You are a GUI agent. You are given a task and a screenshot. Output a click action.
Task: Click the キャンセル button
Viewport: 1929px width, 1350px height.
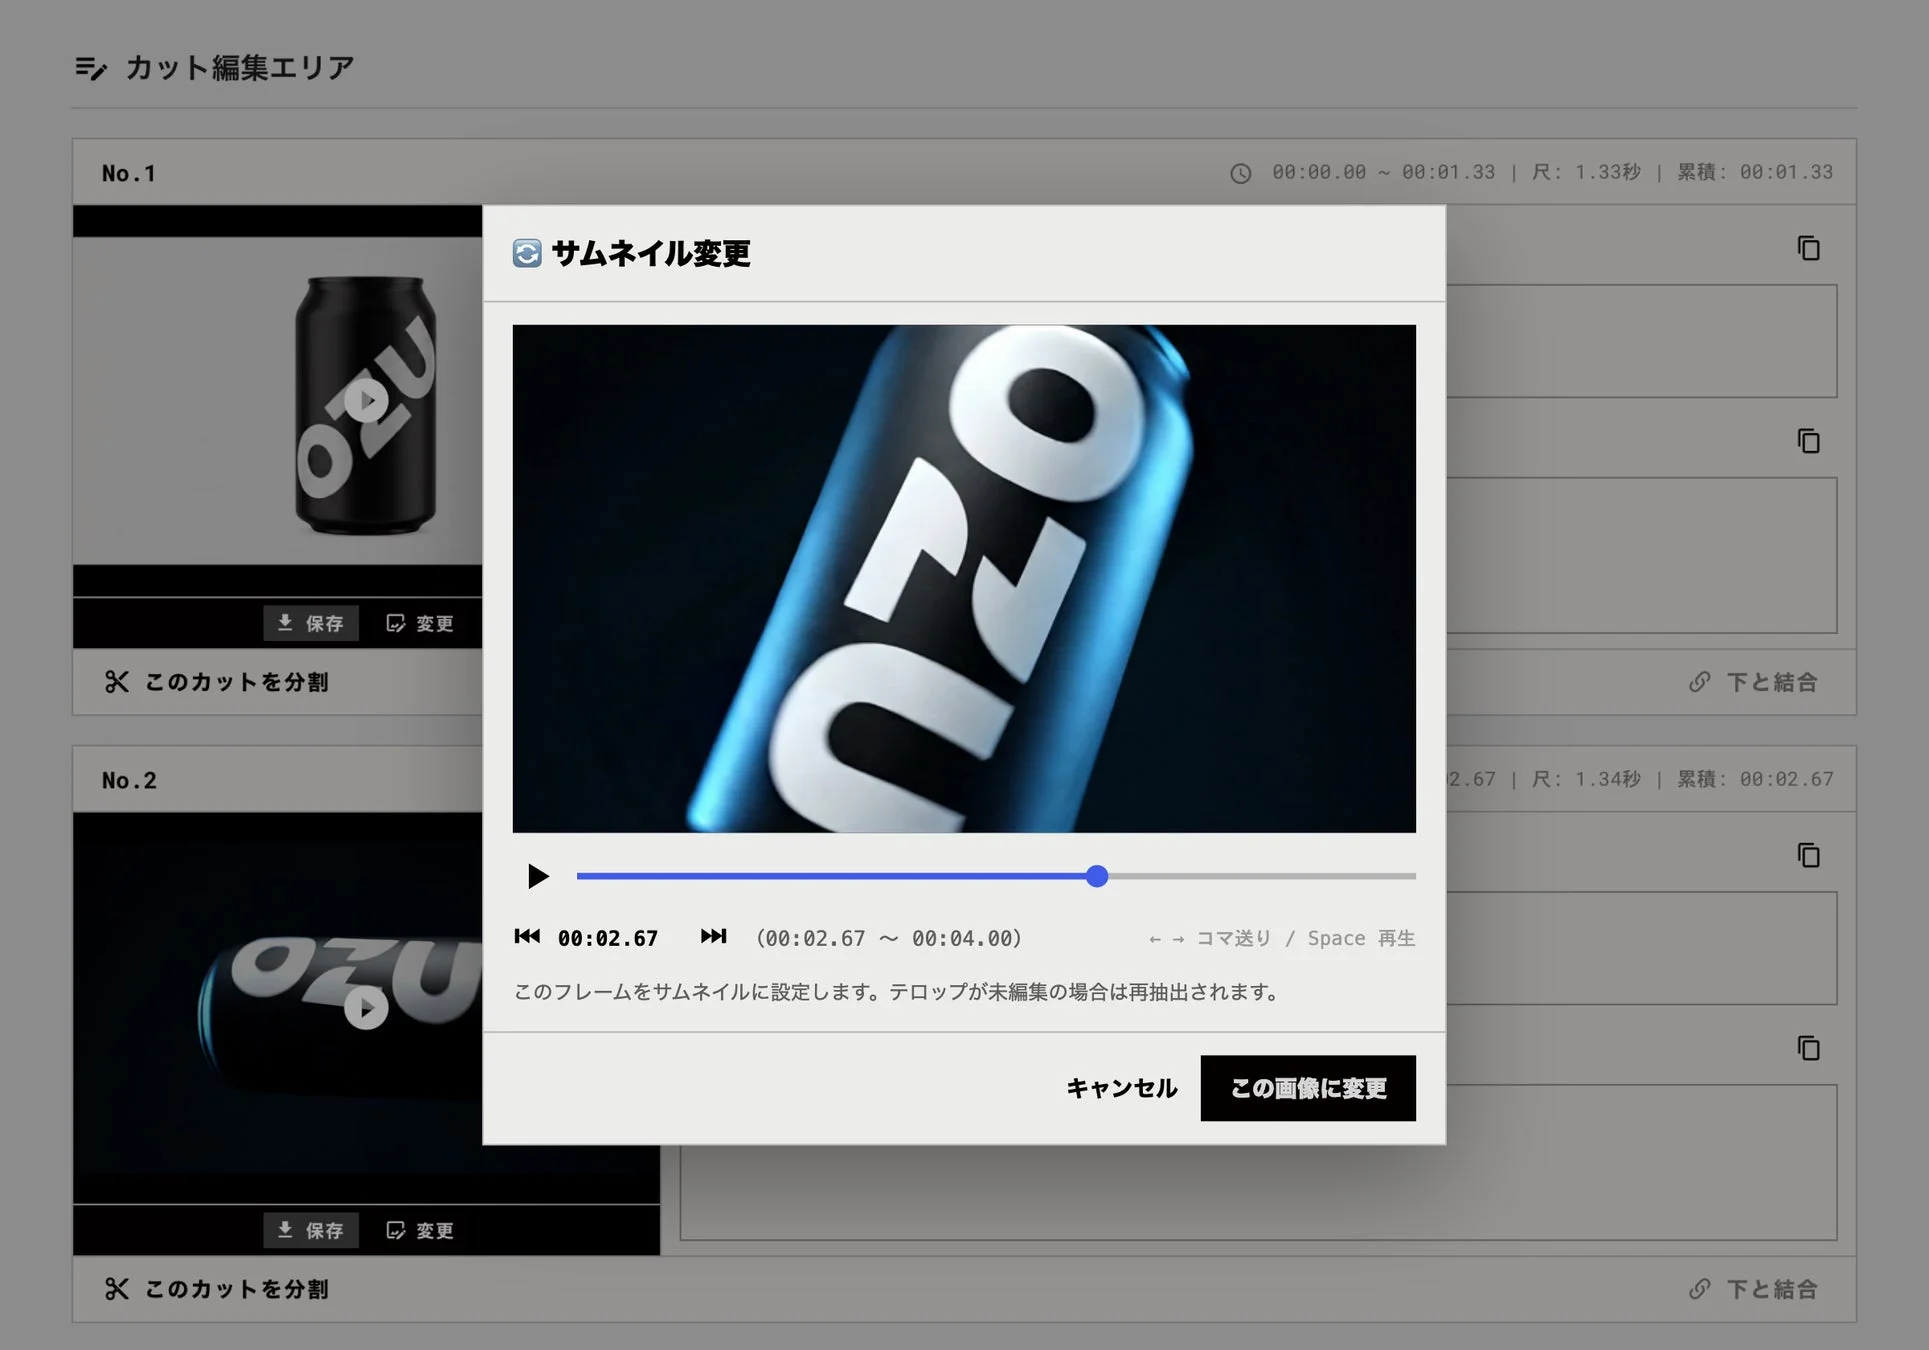point(1121,1088)
